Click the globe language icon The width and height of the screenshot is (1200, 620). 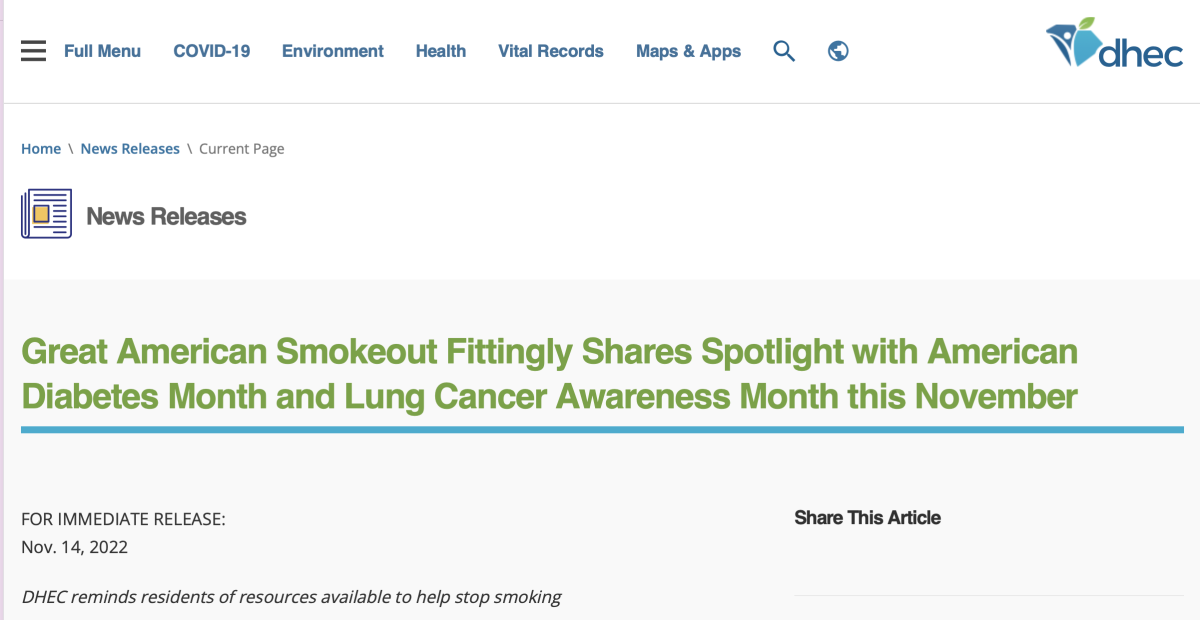click(x=839, y=51)
